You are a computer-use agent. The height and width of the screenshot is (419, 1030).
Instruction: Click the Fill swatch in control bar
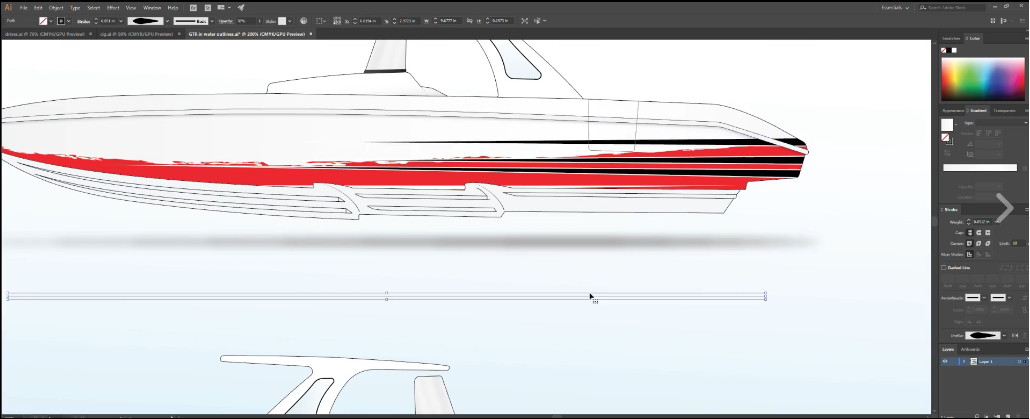pyautogui.click(x=43, y=20)
